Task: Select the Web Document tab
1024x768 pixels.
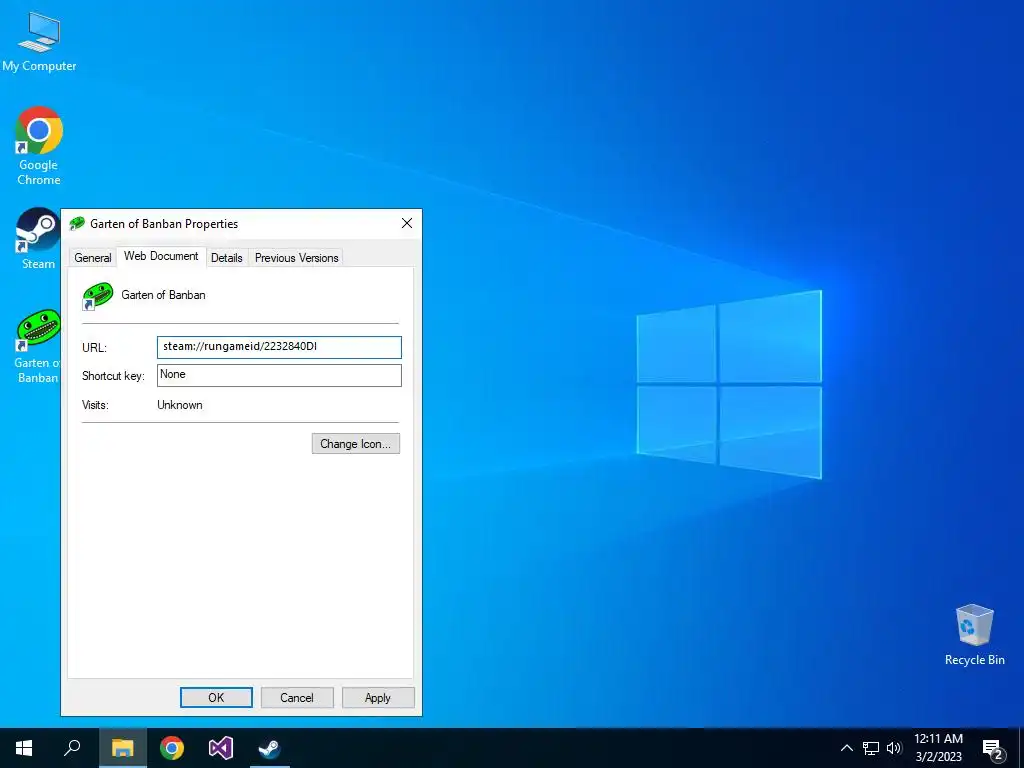Action: [161, 256]
